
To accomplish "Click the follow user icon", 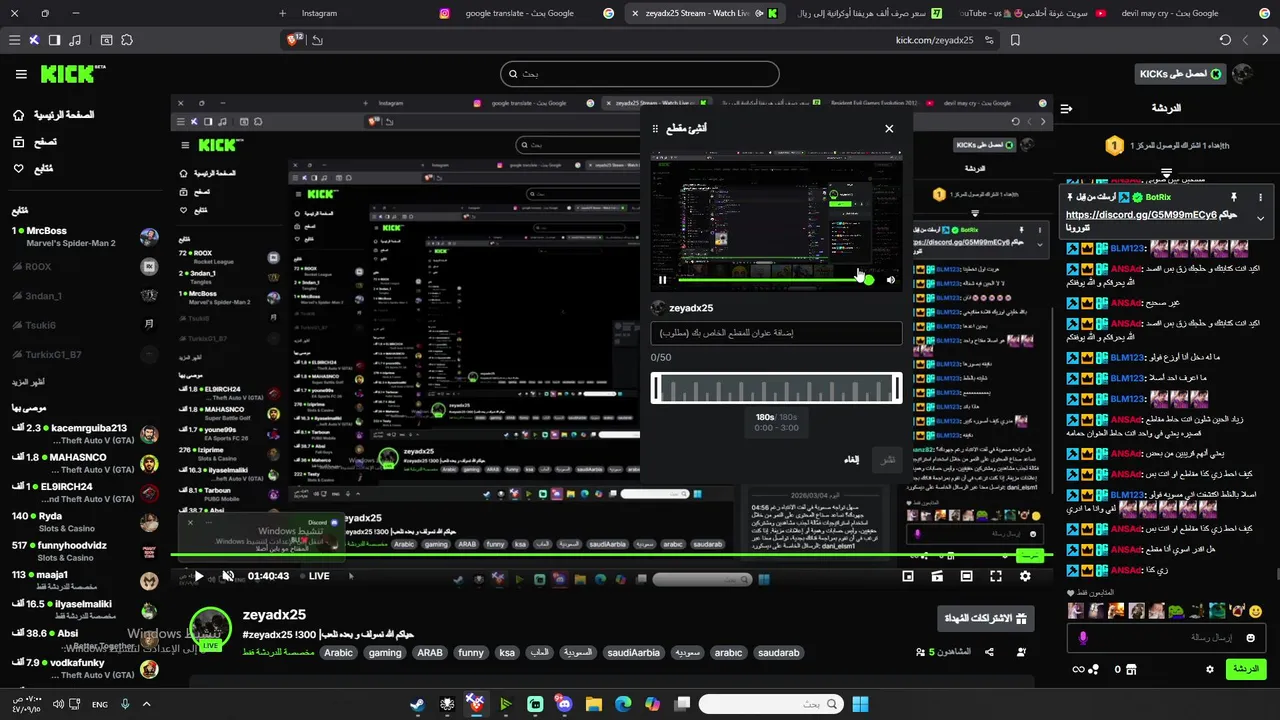I will tap(1022, 652).
